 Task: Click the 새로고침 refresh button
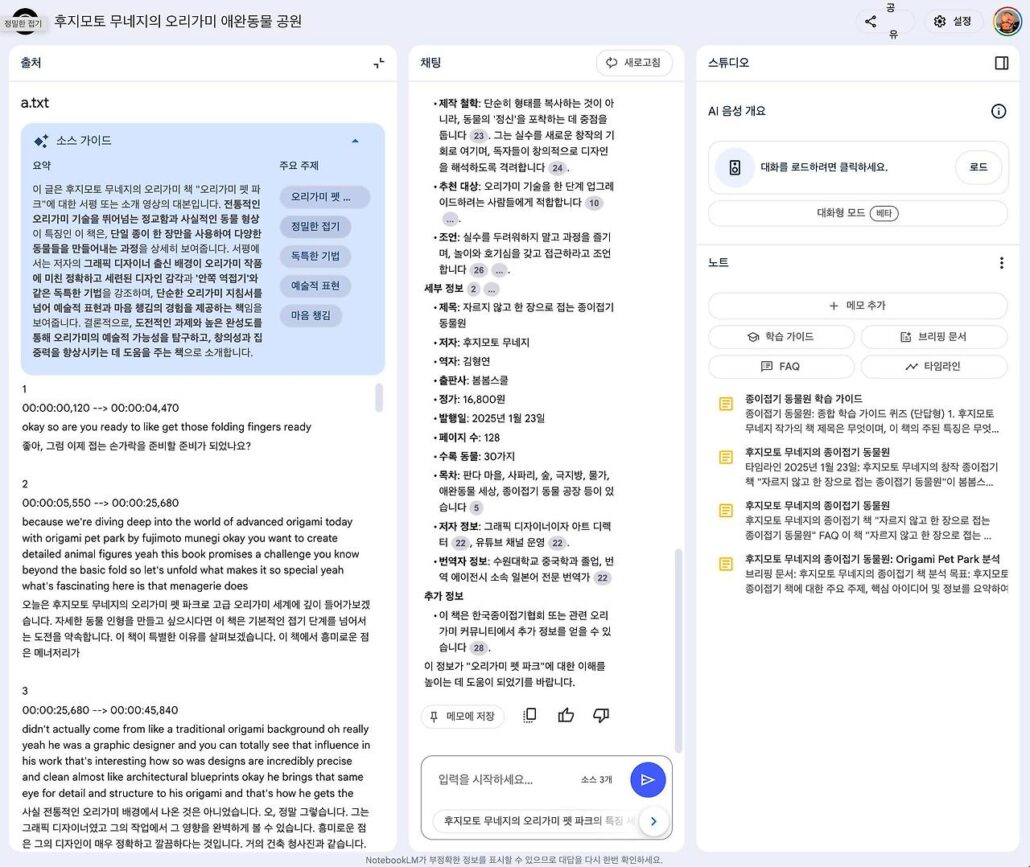click(634, 63)
